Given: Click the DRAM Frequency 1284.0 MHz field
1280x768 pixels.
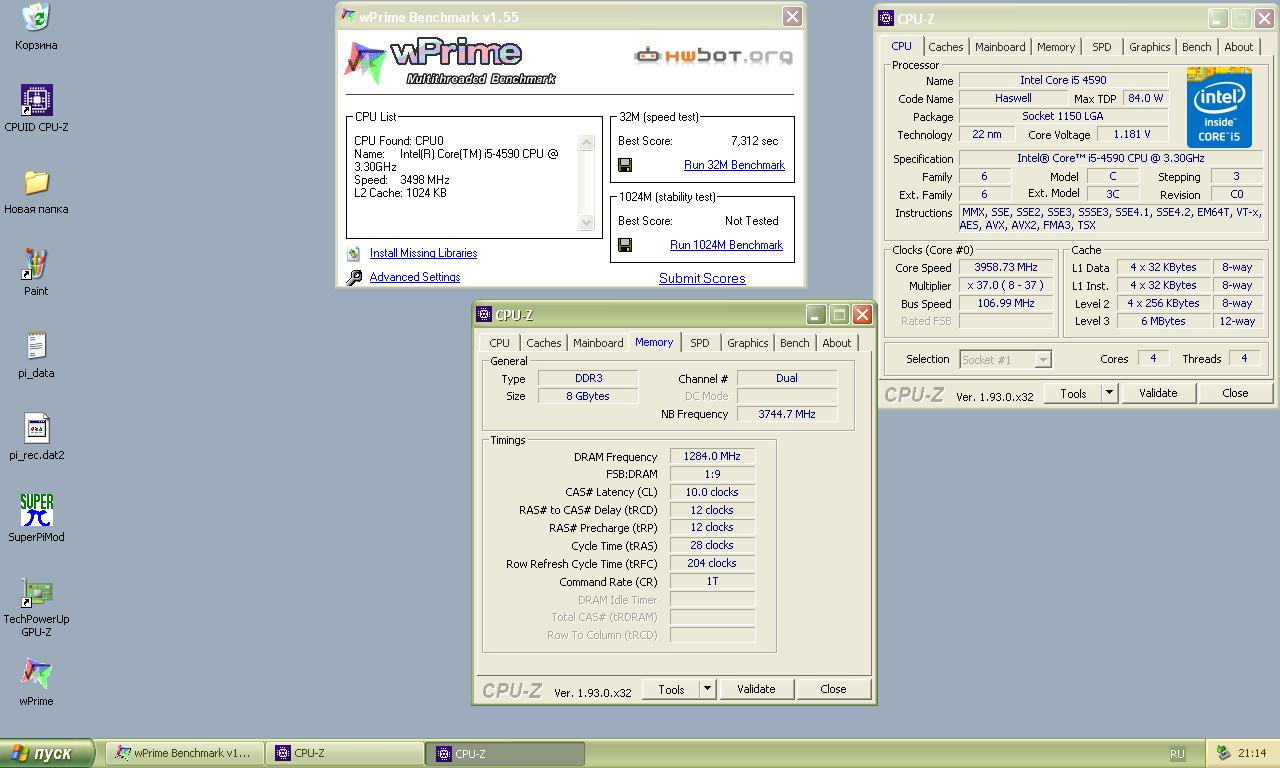Looking at the screenshot, I should coord(712,457).
